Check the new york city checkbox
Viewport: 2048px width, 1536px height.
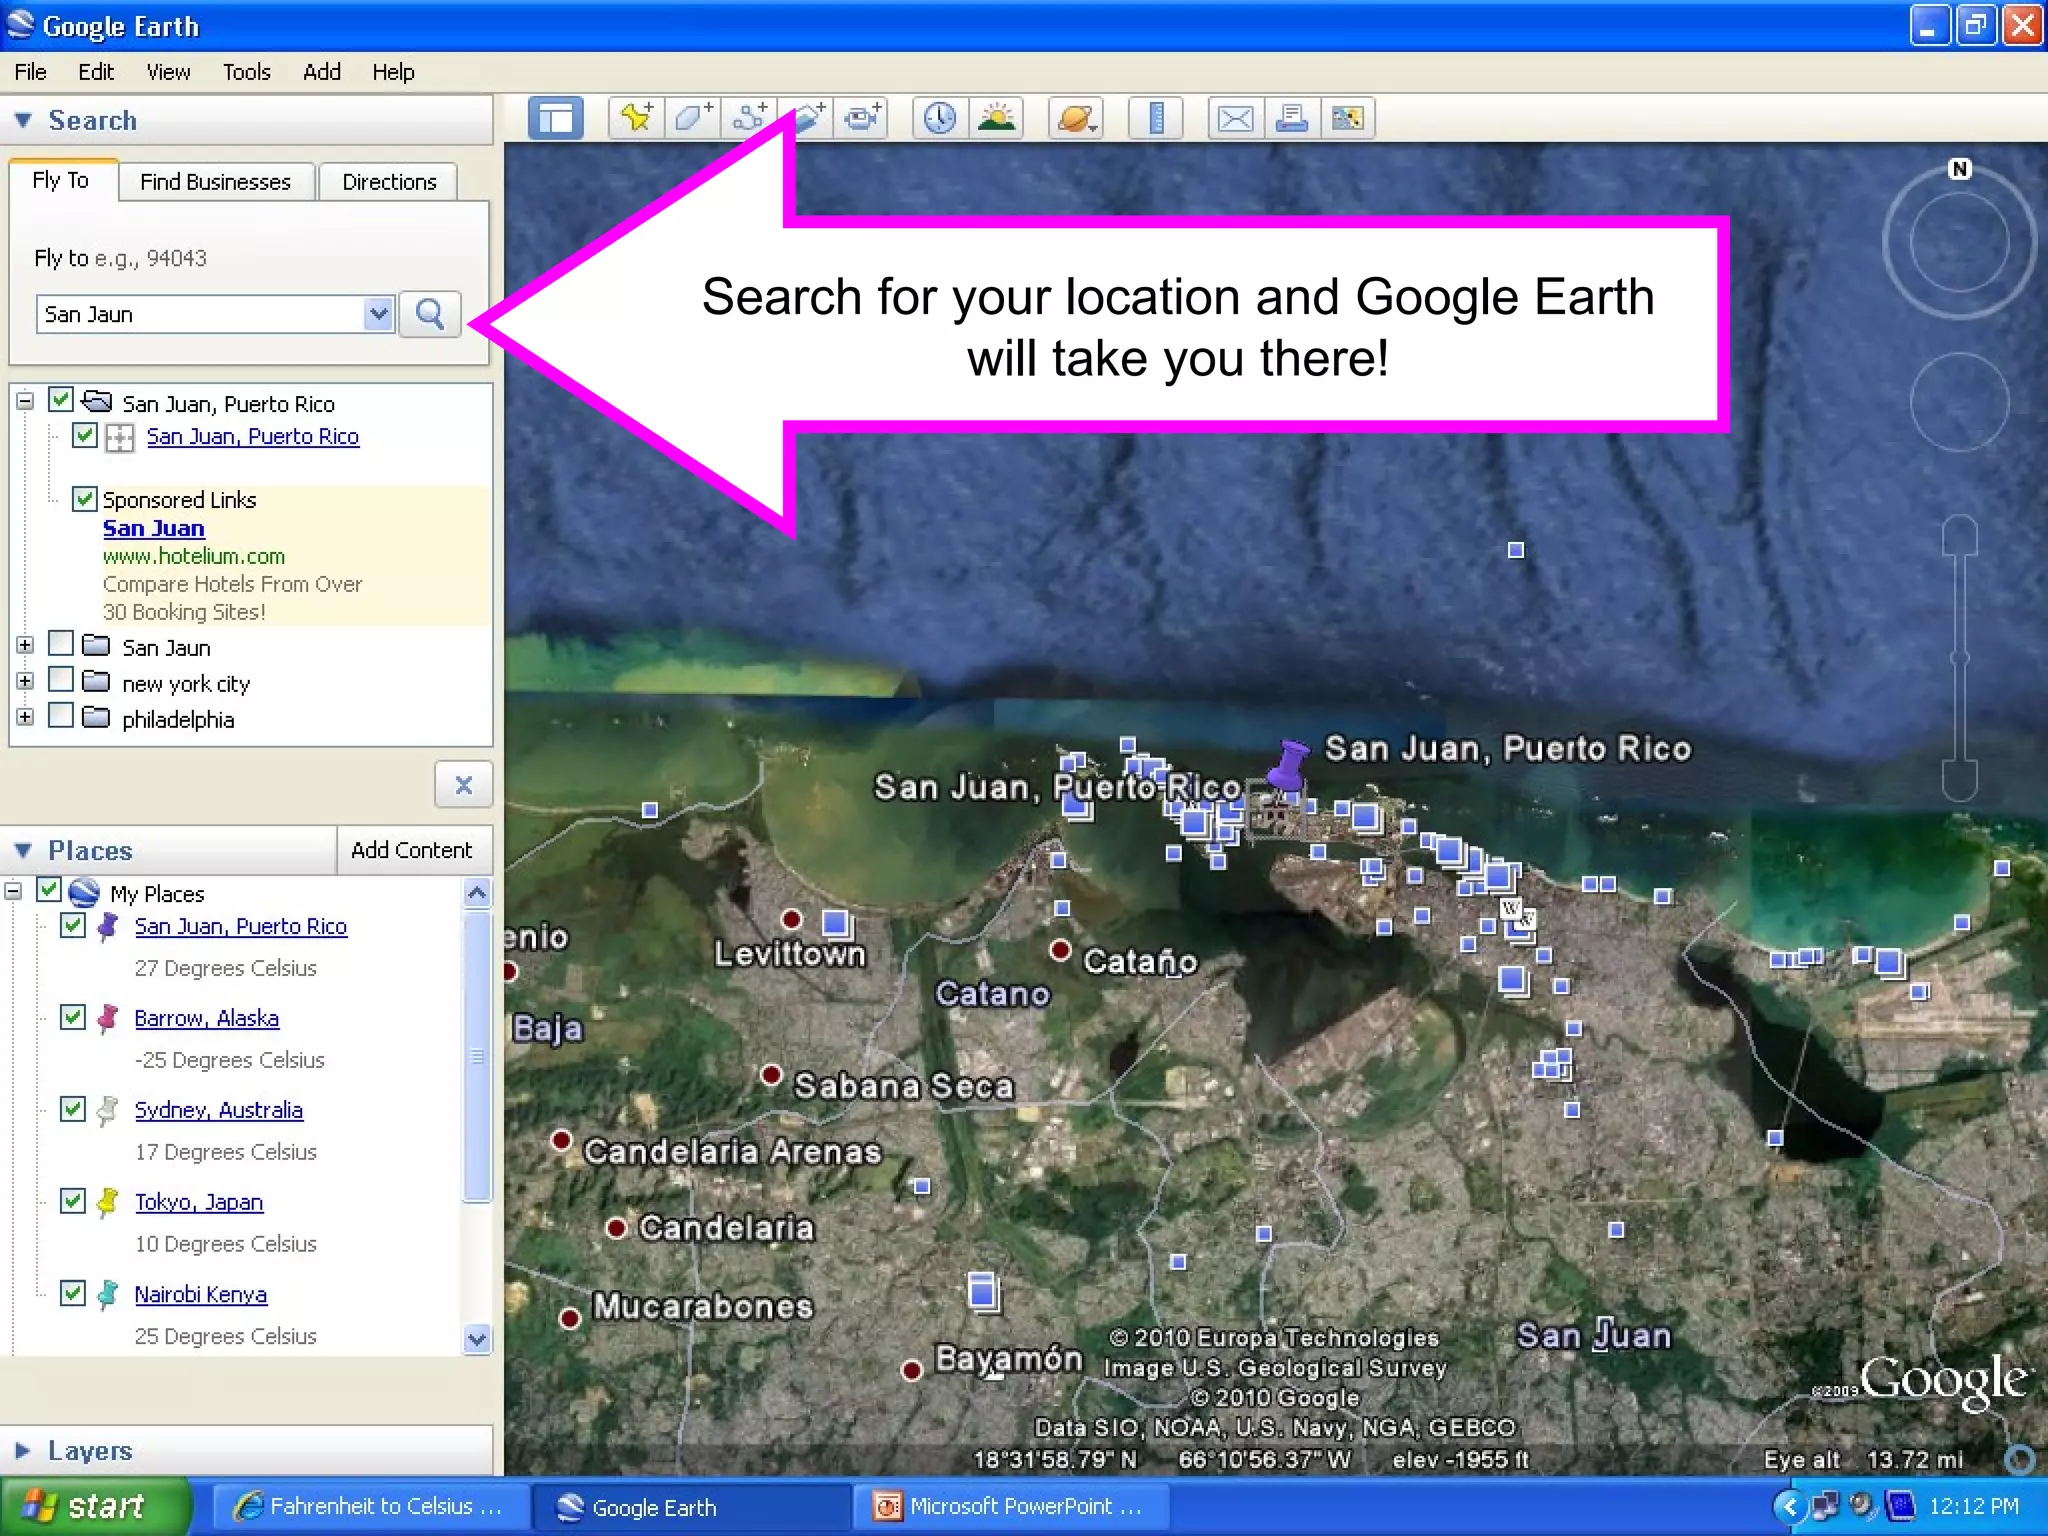pos(61,680)
